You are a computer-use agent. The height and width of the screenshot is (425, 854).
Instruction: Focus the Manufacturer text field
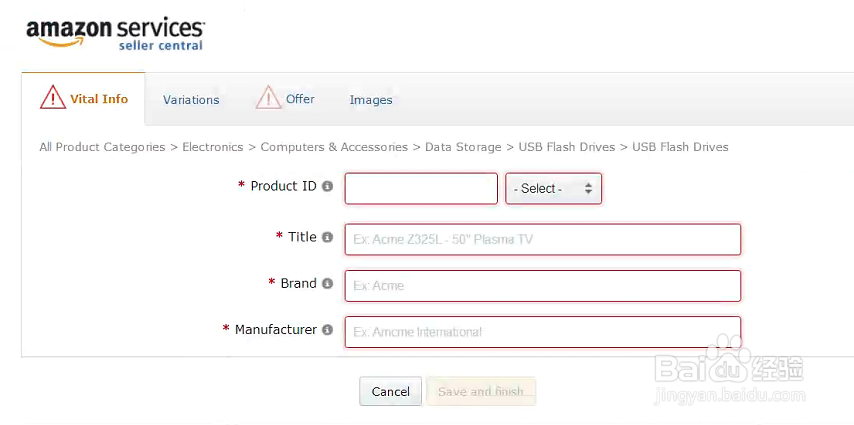click(542, 331)
